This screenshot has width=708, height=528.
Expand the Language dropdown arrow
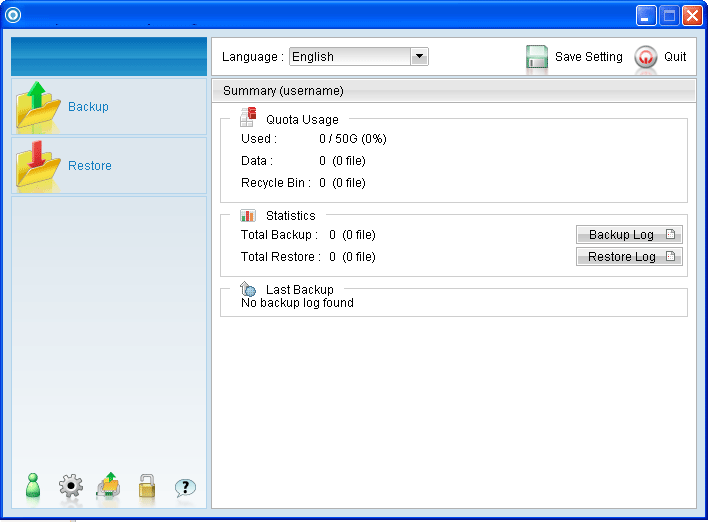419,57
